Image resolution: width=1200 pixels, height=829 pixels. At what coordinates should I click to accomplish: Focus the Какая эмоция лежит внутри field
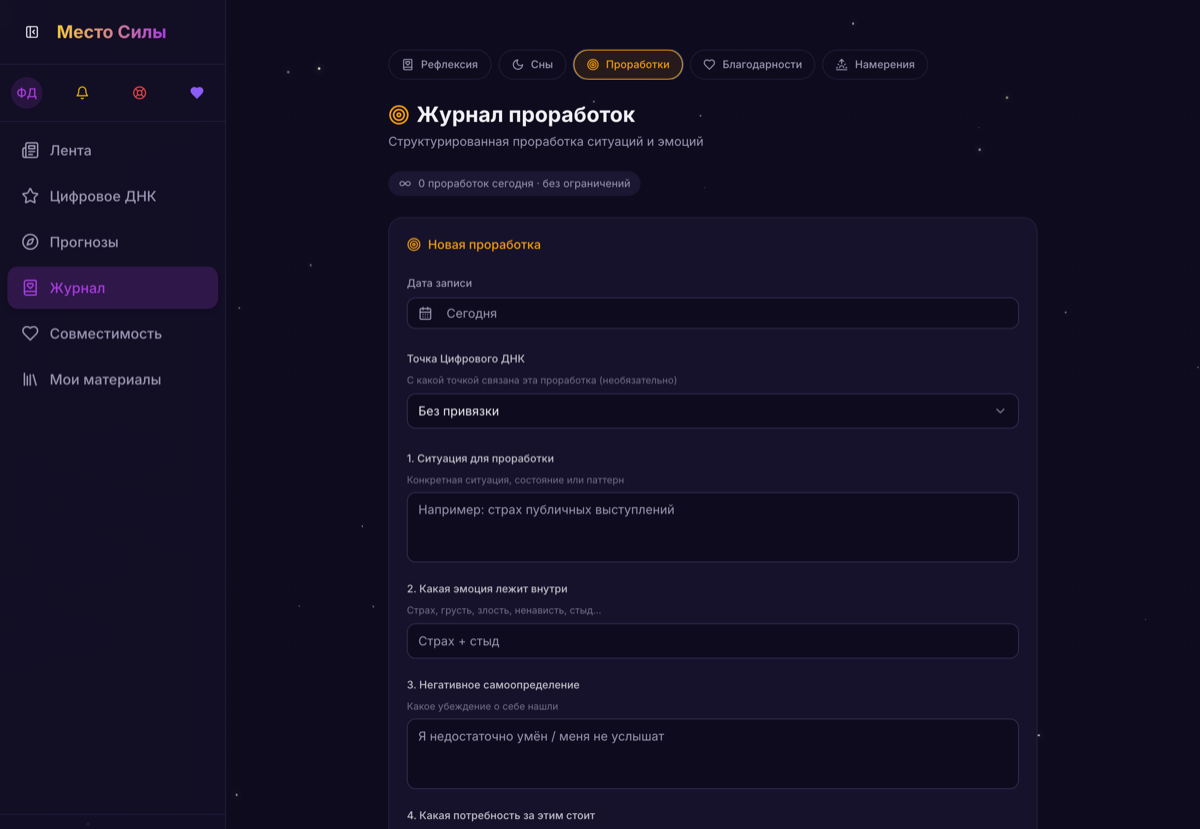tap(712, 641)
